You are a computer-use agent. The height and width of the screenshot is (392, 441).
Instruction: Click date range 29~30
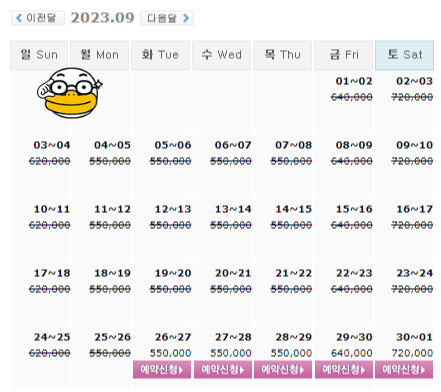[x=354, y=337]
